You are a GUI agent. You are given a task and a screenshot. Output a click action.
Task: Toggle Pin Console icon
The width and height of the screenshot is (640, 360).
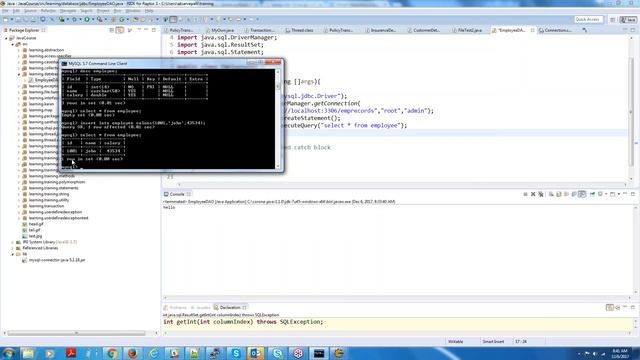pos(592,194)
